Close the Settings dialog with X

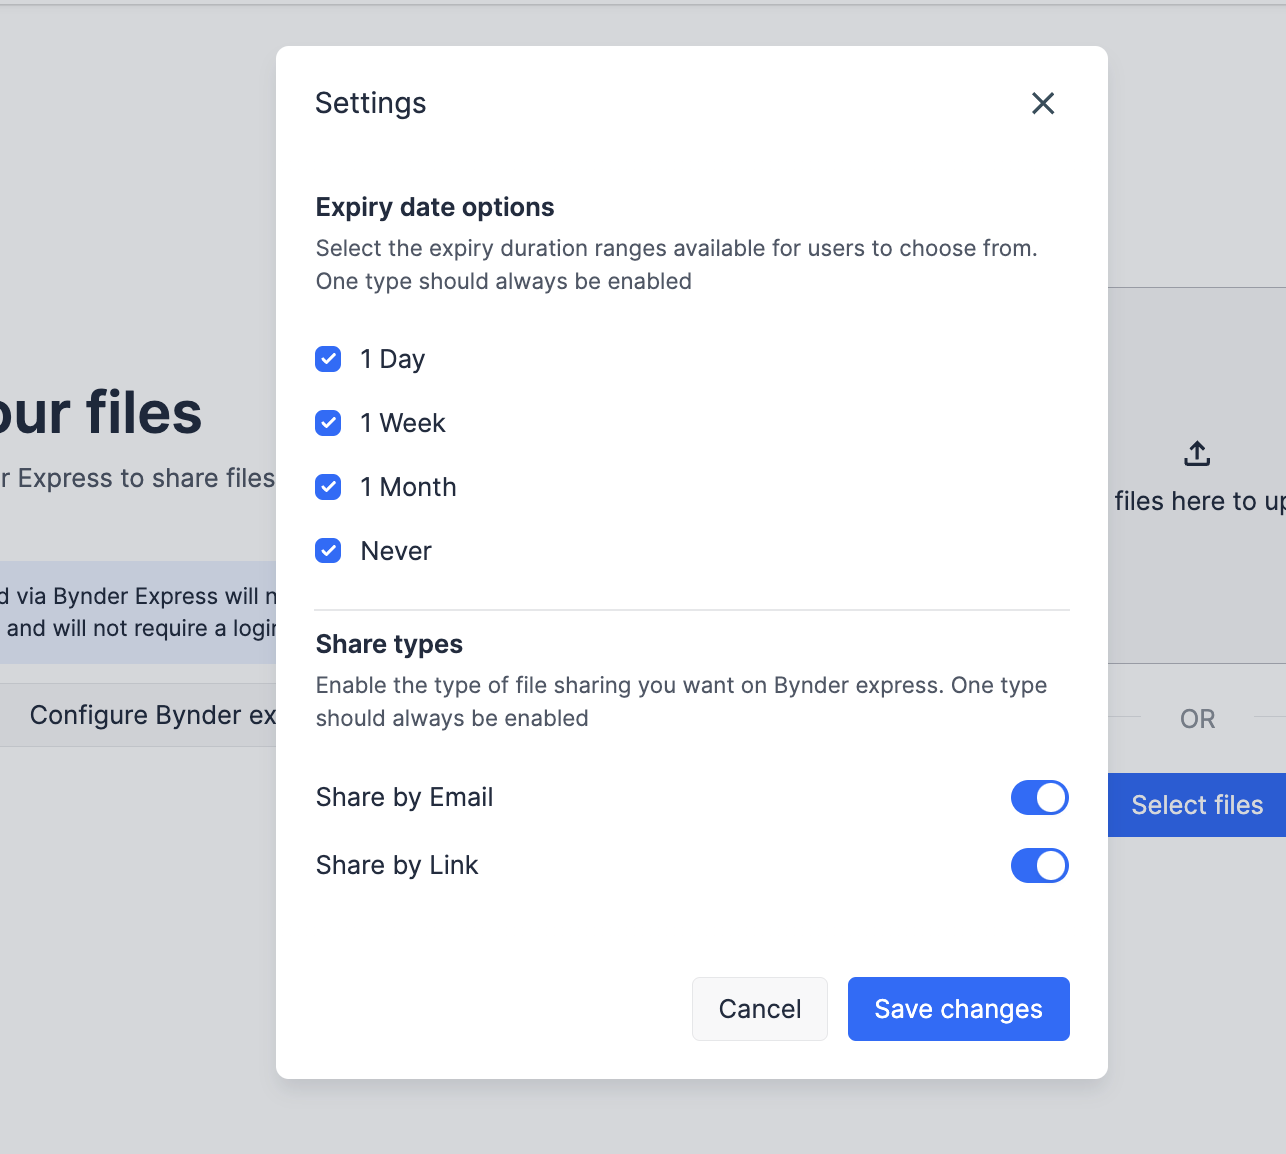pos(1043,103)
